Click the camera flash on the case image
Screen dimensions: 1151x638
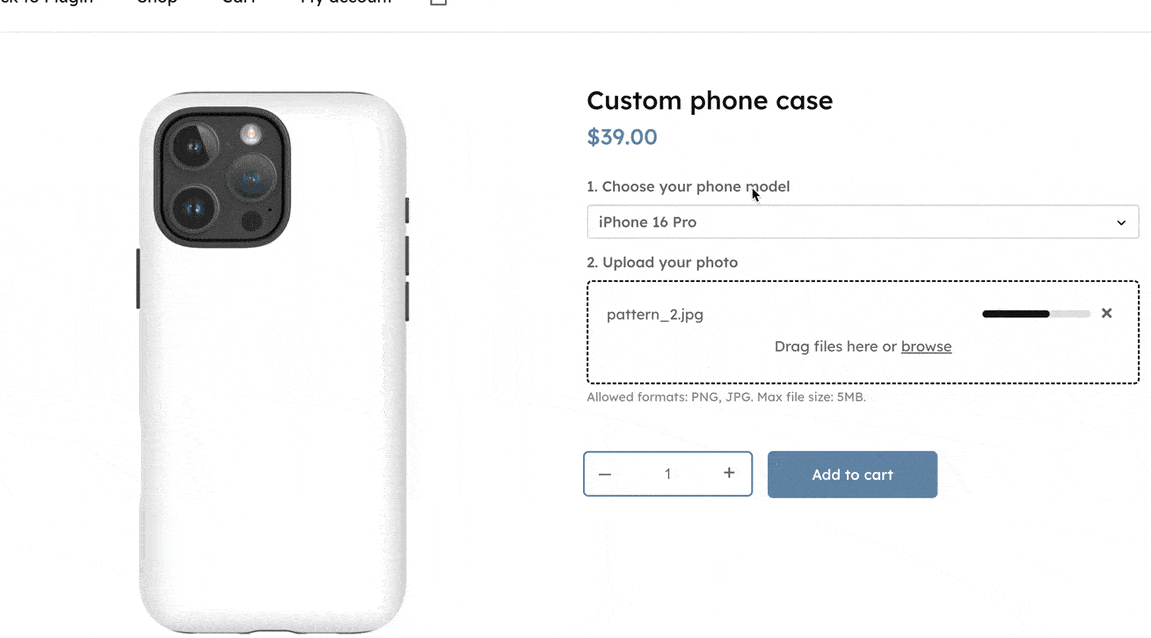250,133
